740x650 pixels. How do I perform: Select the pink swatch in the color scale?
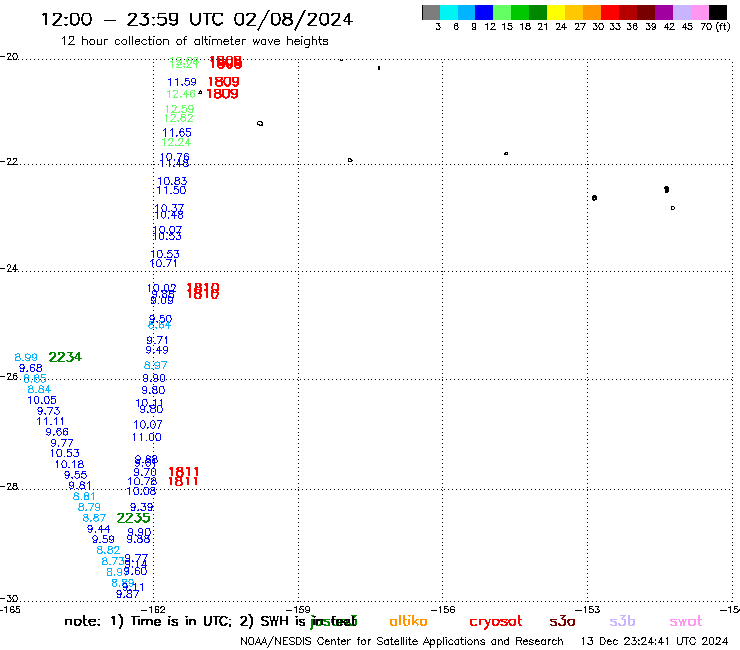click(699, 12)
